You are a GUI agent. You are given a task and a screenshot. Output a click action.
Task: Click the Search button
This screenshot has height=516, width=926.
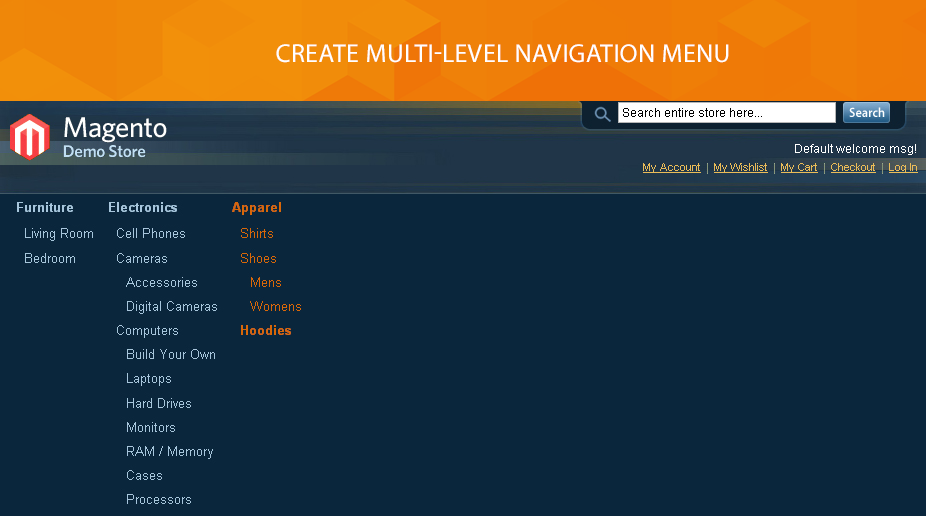(x=866, y=113)
